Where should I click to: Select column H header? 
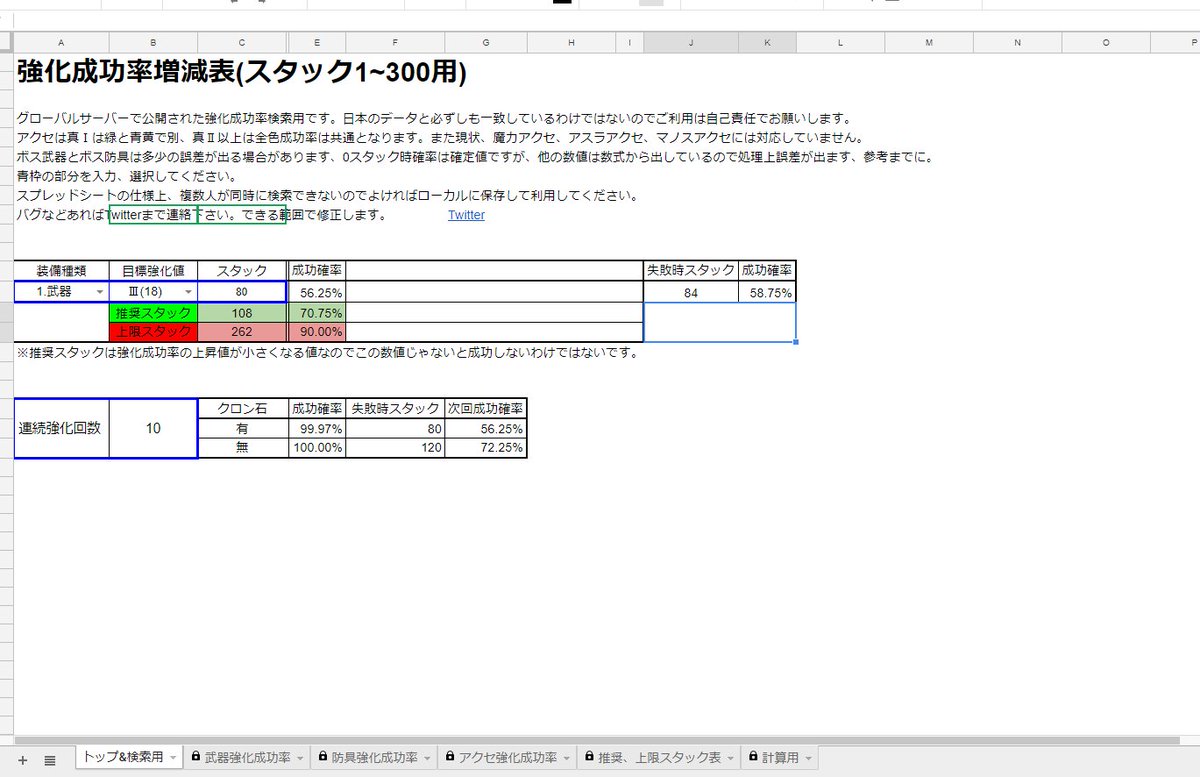point(571,42)
